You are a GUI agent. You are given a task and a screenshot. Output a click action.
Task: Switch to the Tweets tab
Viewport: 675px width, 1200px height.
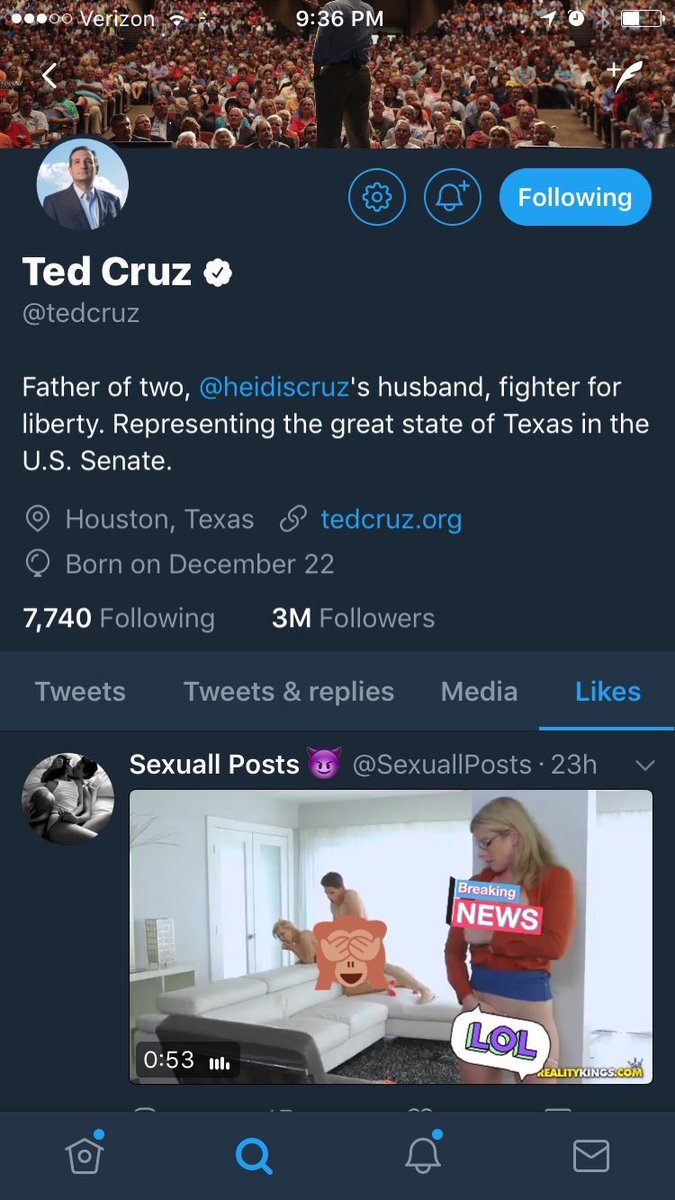tap(80, 692)
